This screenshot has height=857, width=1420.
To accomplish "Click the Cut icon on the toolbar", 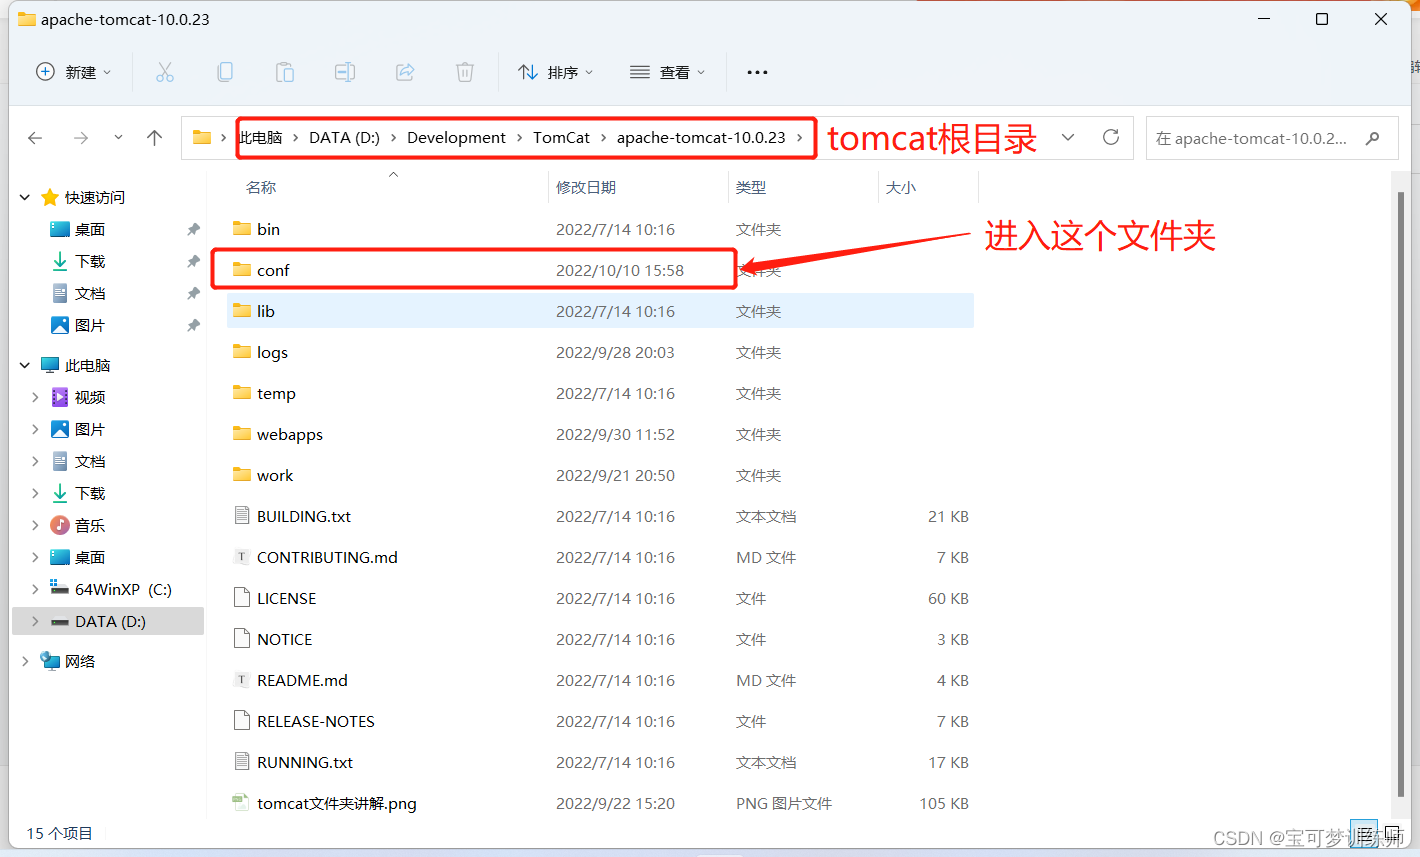I will point(164,71).
